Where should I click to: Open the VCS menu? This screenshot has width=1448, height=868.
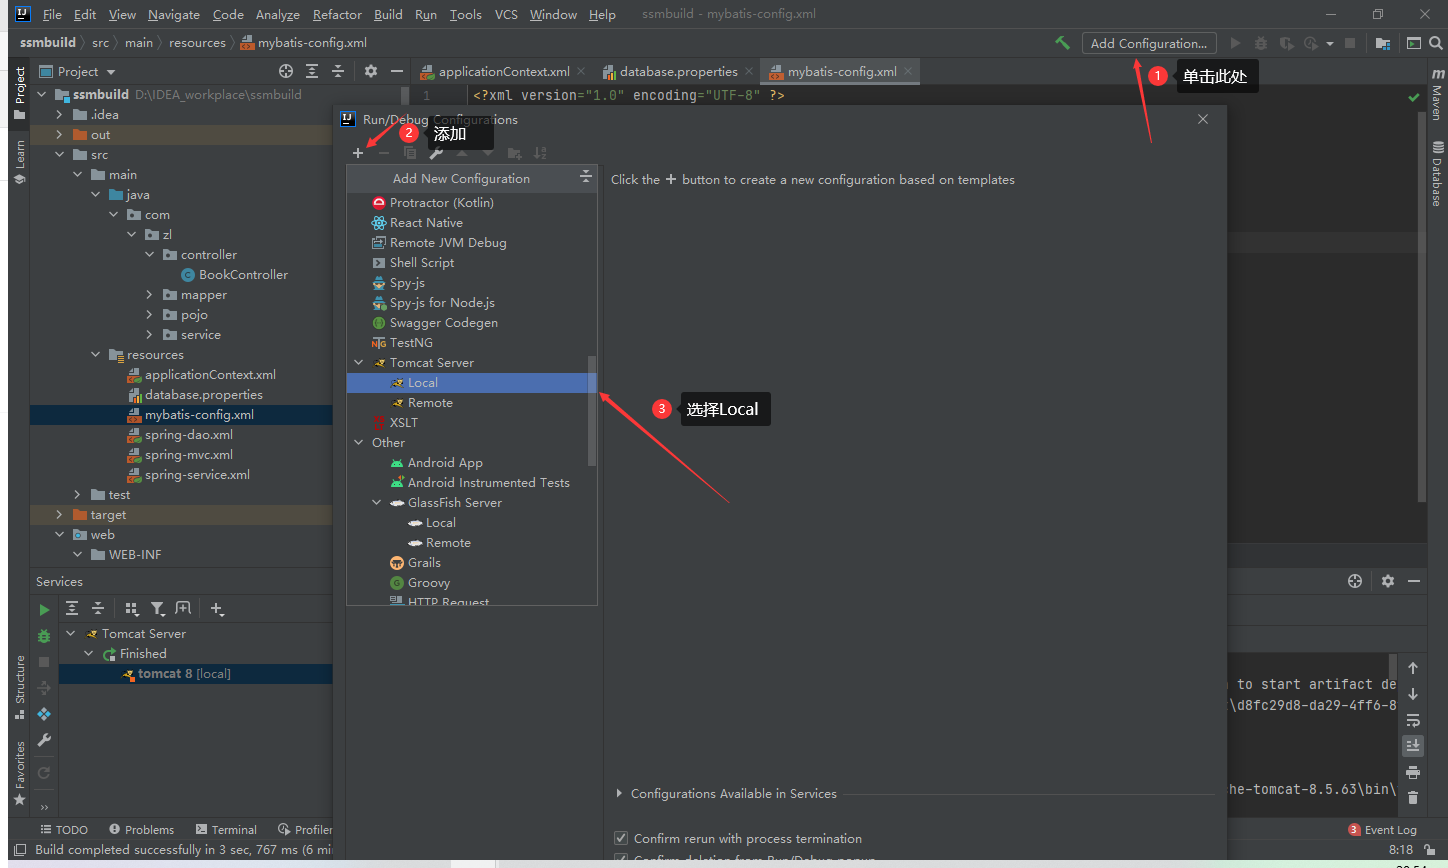(x=506, y=14)
